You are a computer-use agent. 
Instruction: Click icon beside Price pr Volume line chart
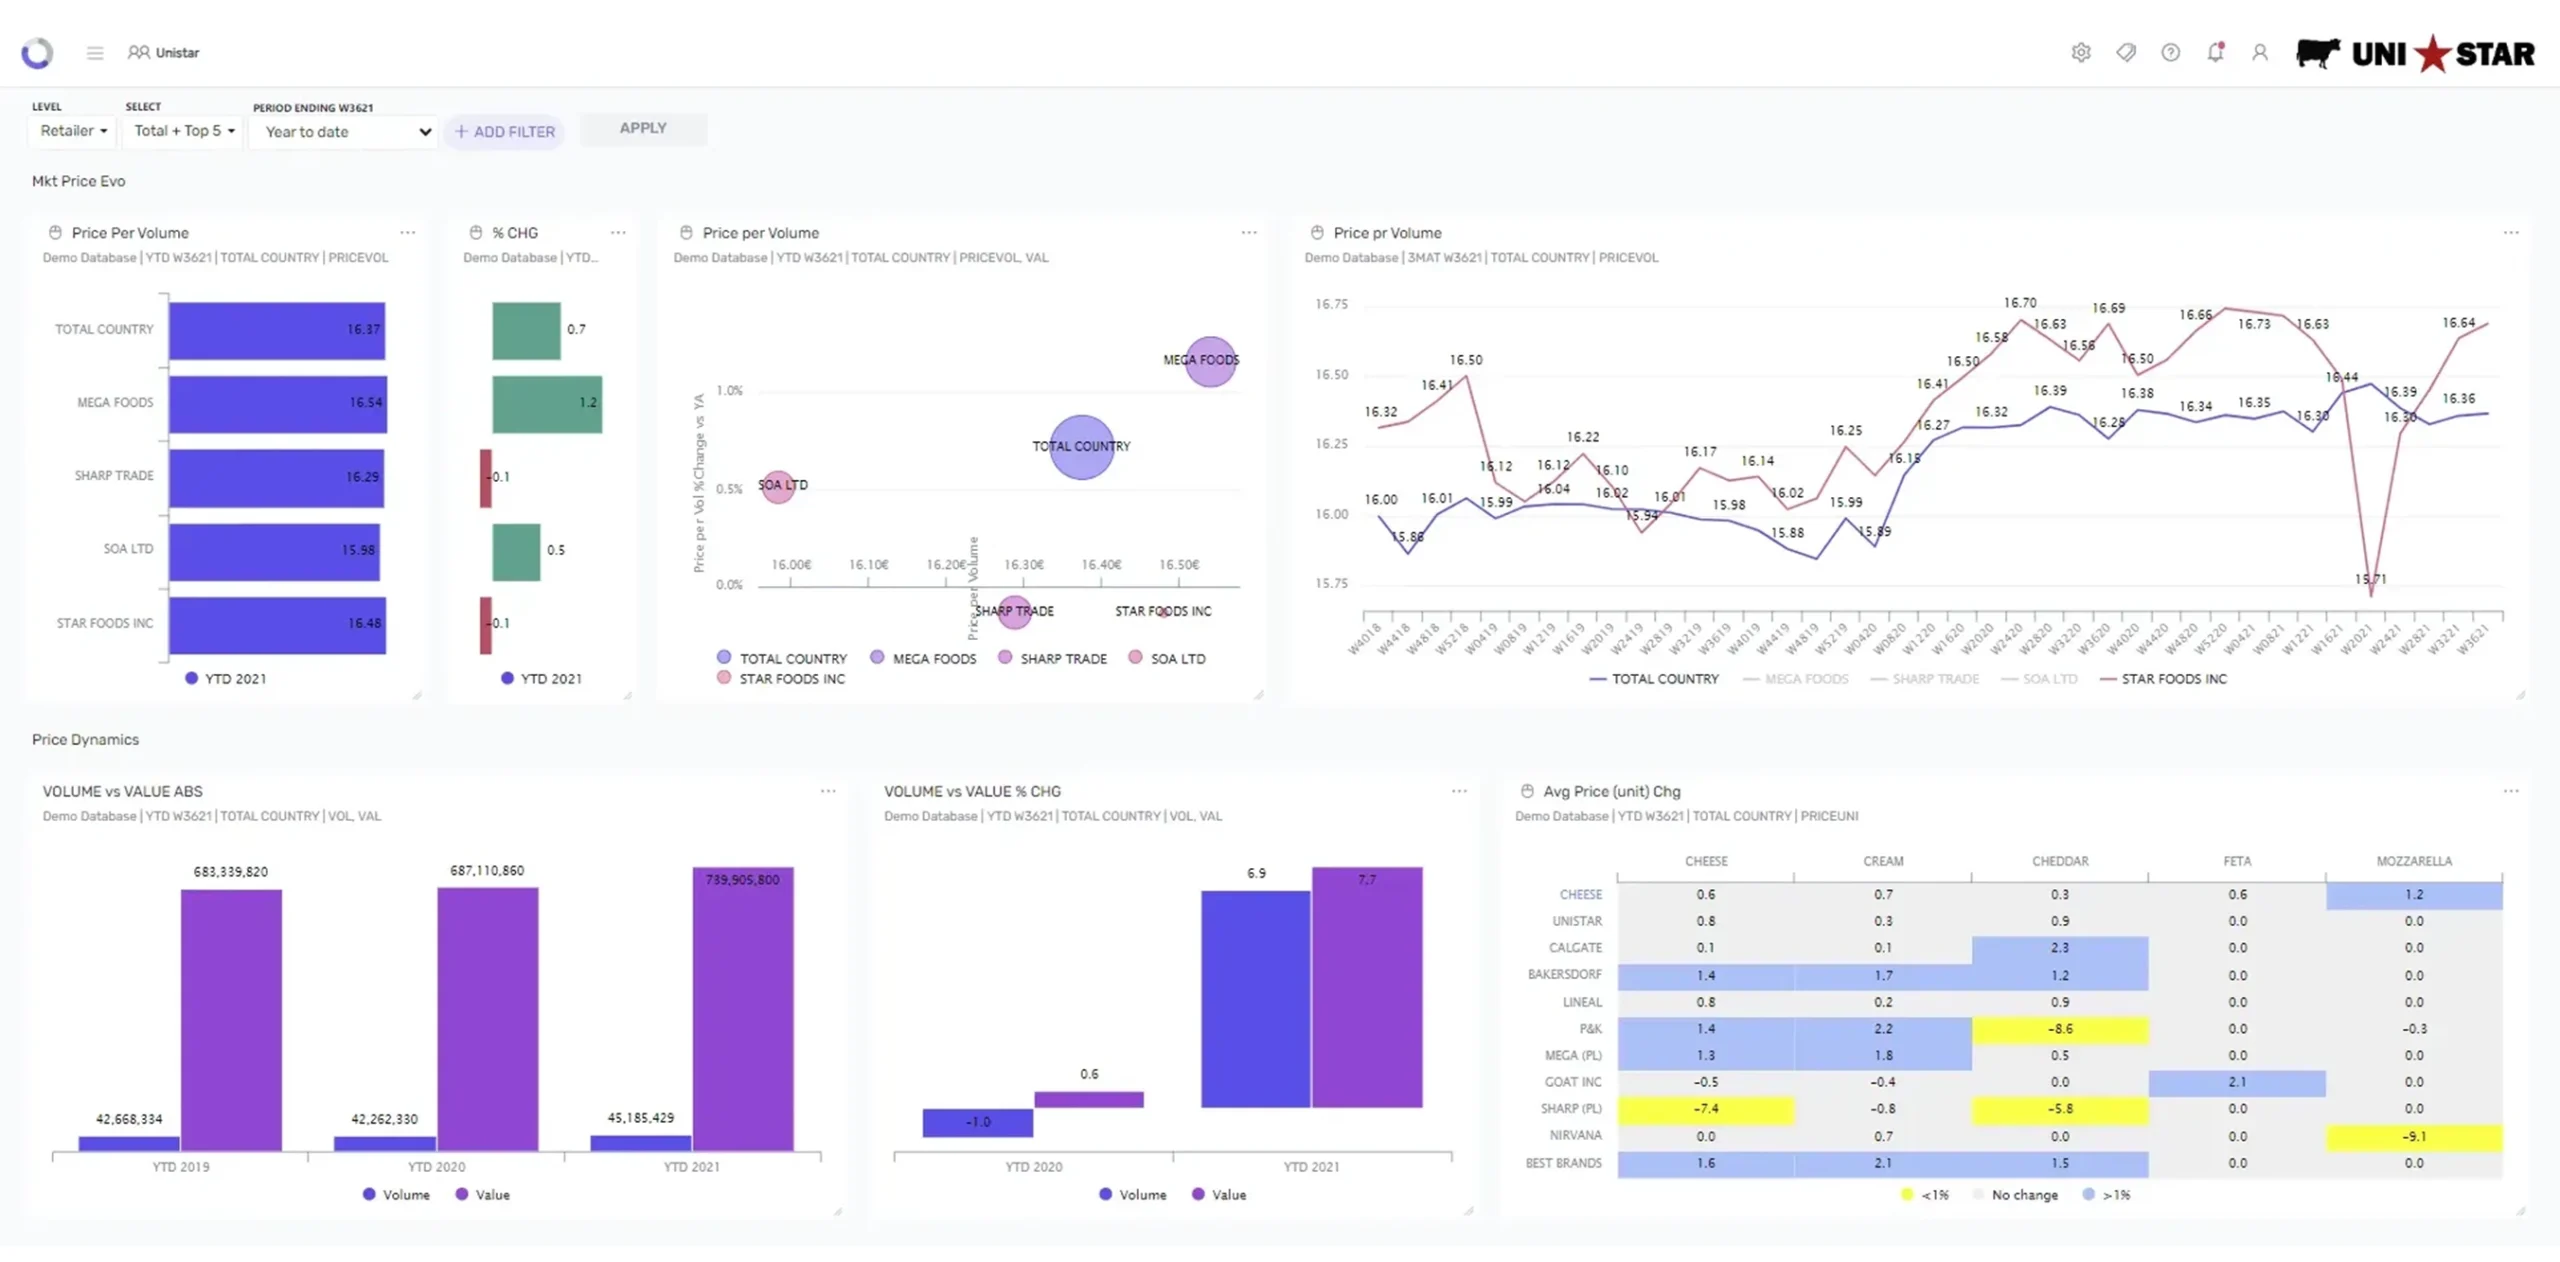tap(1317, 232)
